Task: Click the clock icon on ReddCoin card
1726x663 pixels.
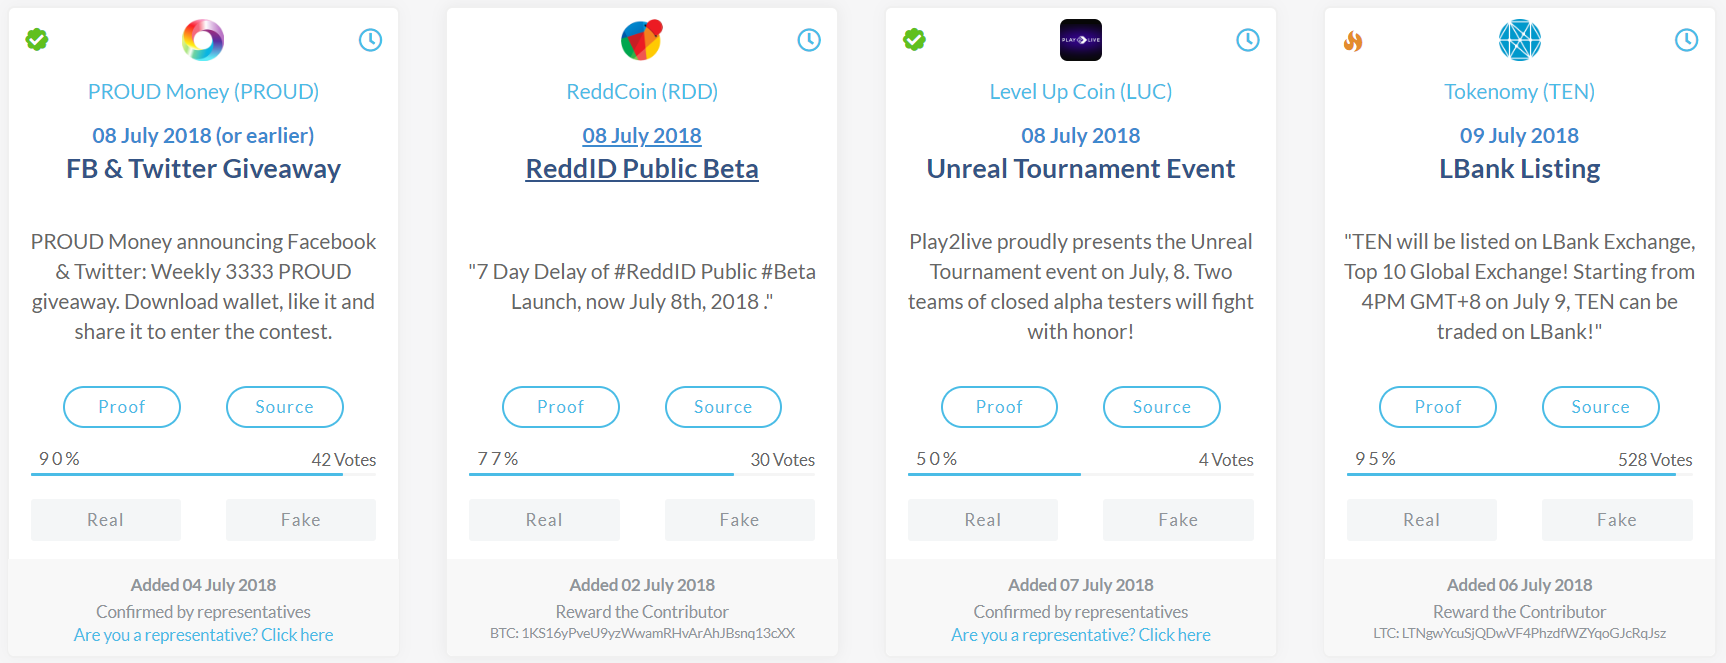Action: [809, 40]
